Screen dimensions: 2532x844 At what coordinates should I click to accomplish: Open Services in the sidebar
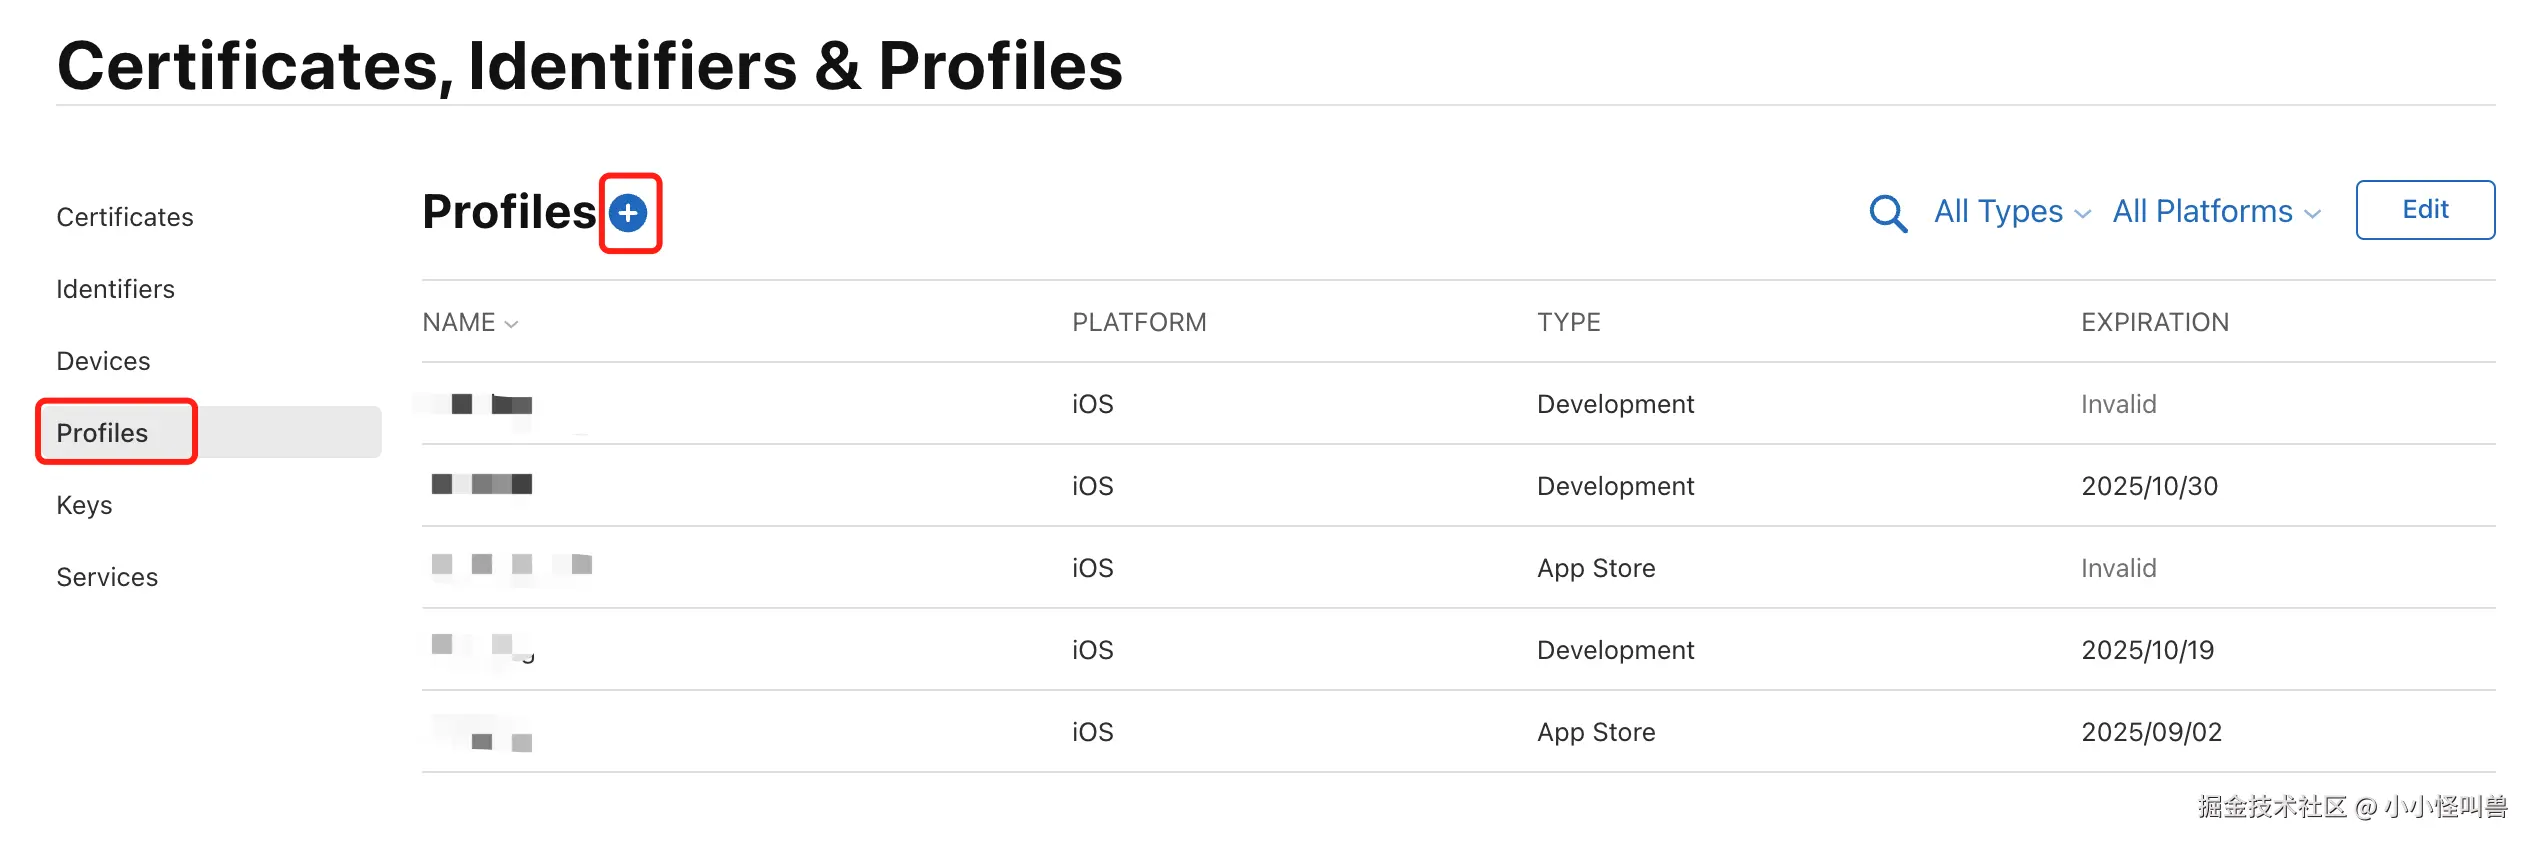click(x=107, y=577)
